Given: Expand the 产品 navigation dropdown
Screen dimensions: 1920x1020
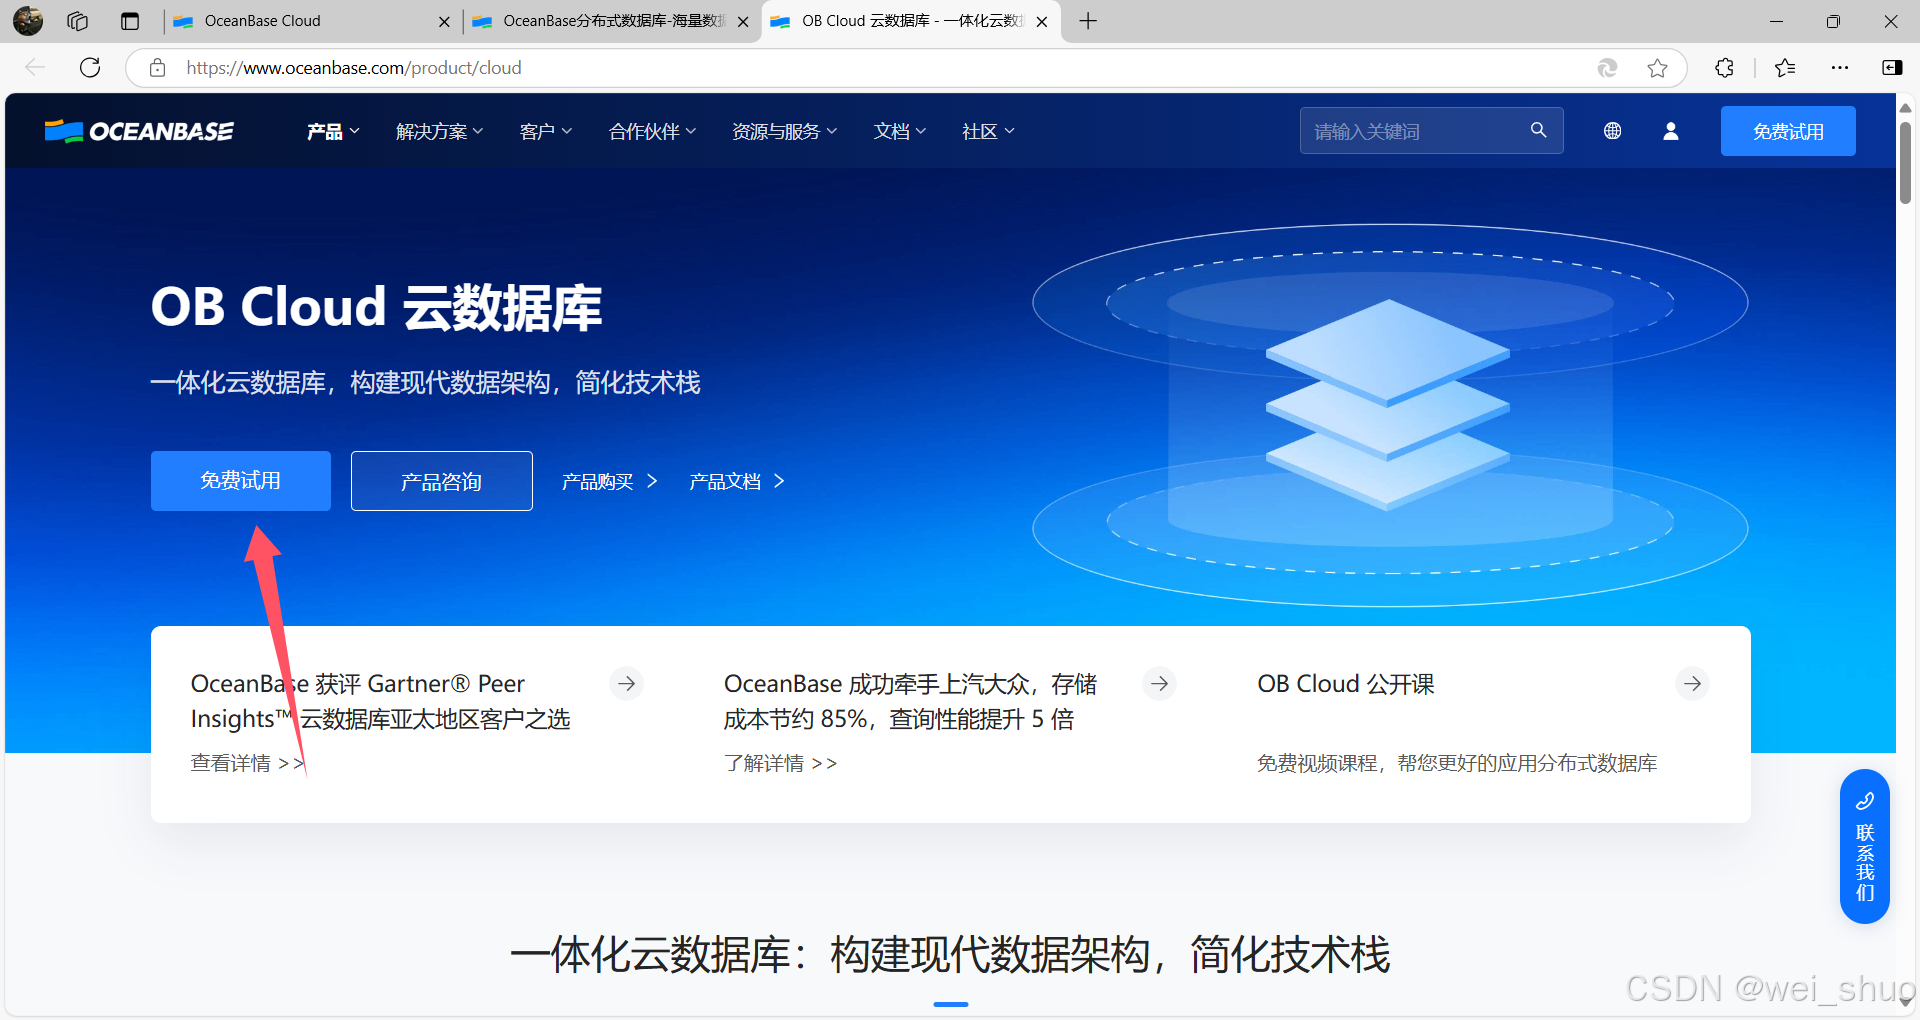Looking at the screenshot, I should click(332, 131).
